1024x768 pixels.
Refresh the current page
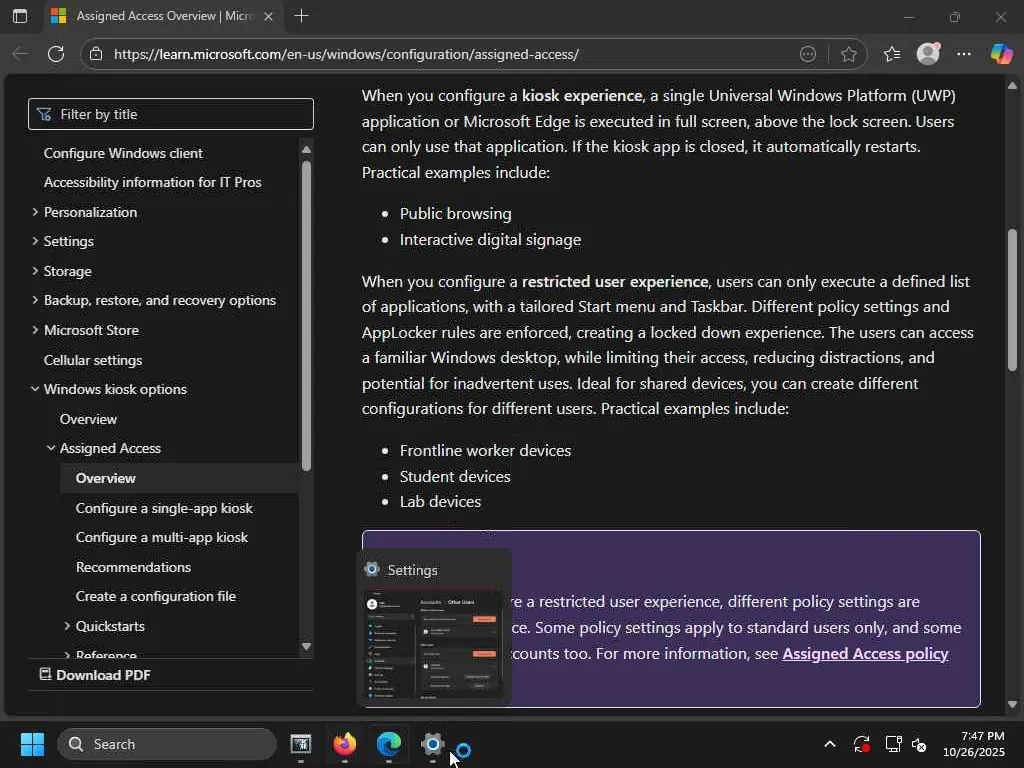coord(56,54)
